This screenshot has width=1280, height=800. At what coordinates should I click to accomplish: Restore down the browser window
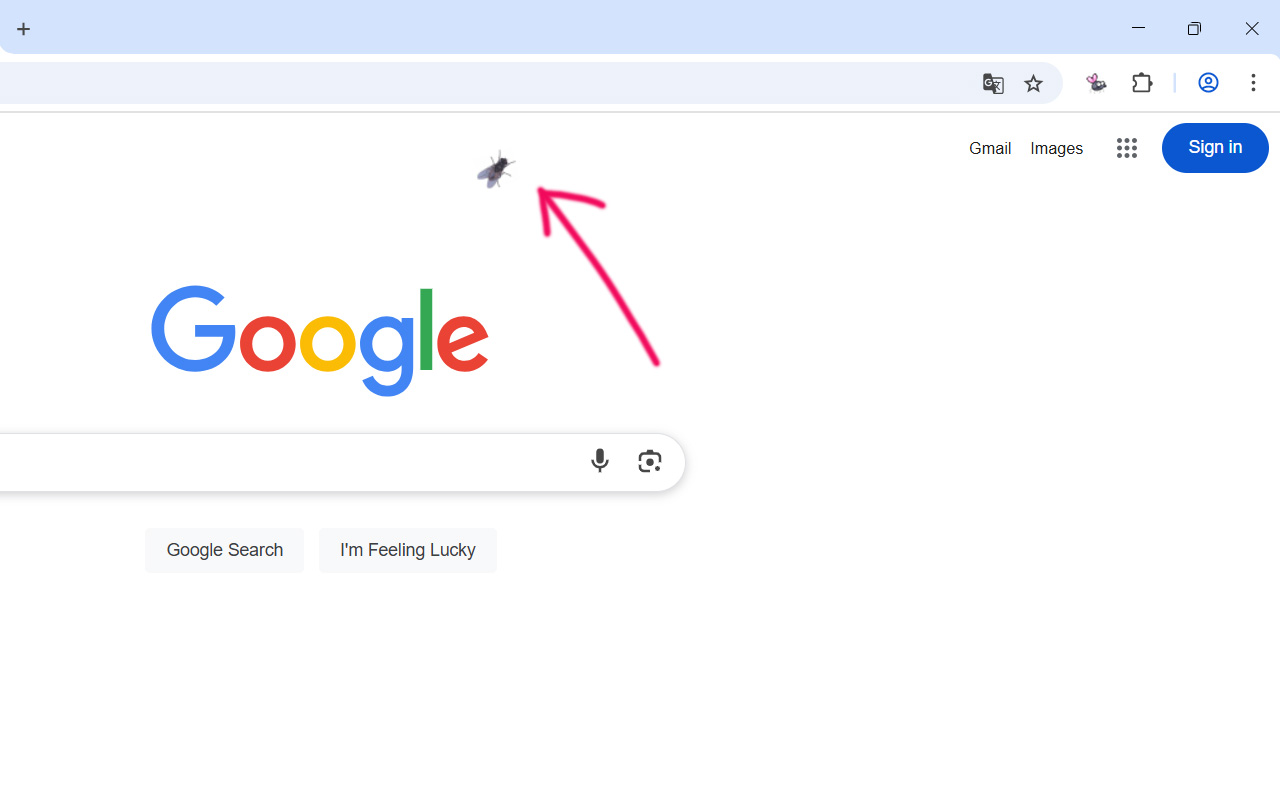pyautogui.click(x=1194, y=29)
